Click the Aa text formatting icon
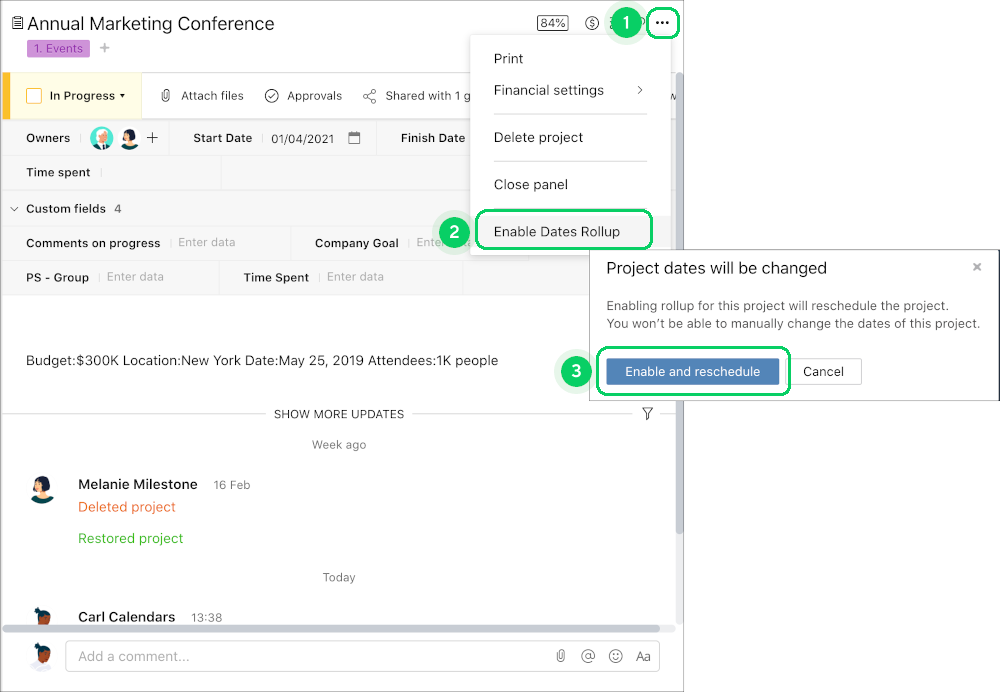Viewport: 1000px width, 692px height. tap(643, 656)
